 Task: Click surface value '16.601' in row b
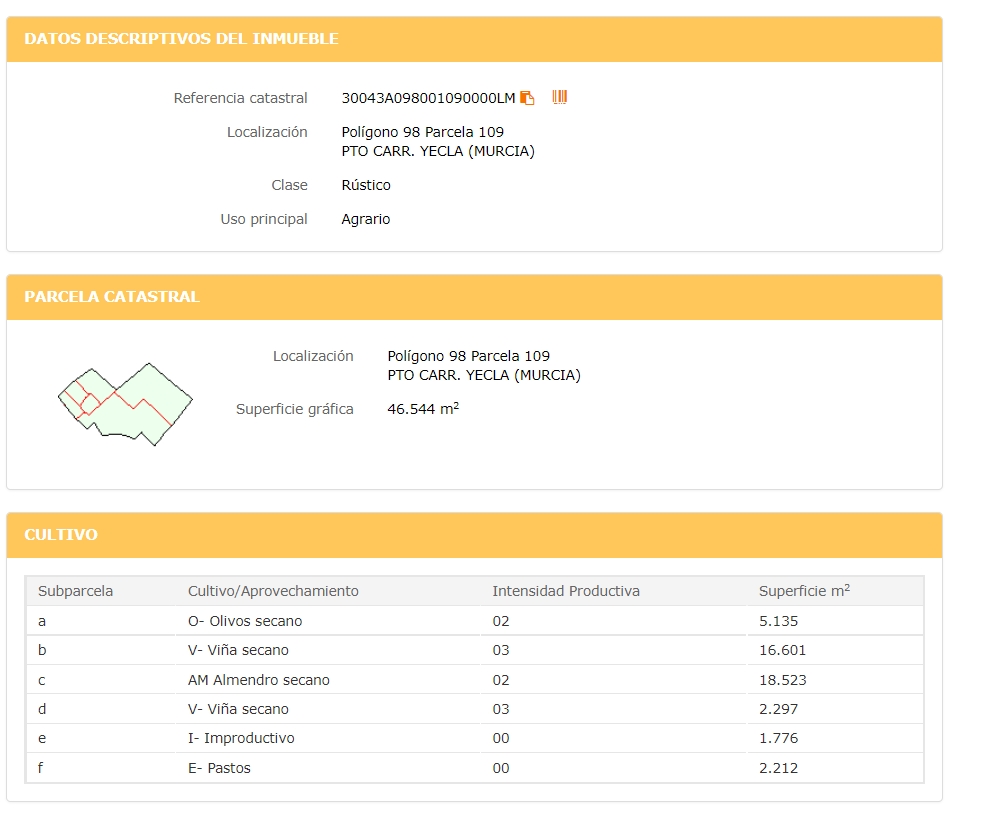coord(782,651)
